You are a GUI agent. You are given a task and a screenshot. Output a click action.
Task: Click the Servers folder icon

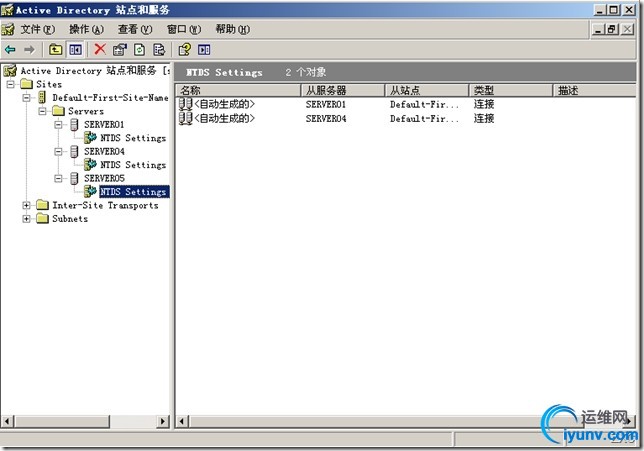coord(58,111)
